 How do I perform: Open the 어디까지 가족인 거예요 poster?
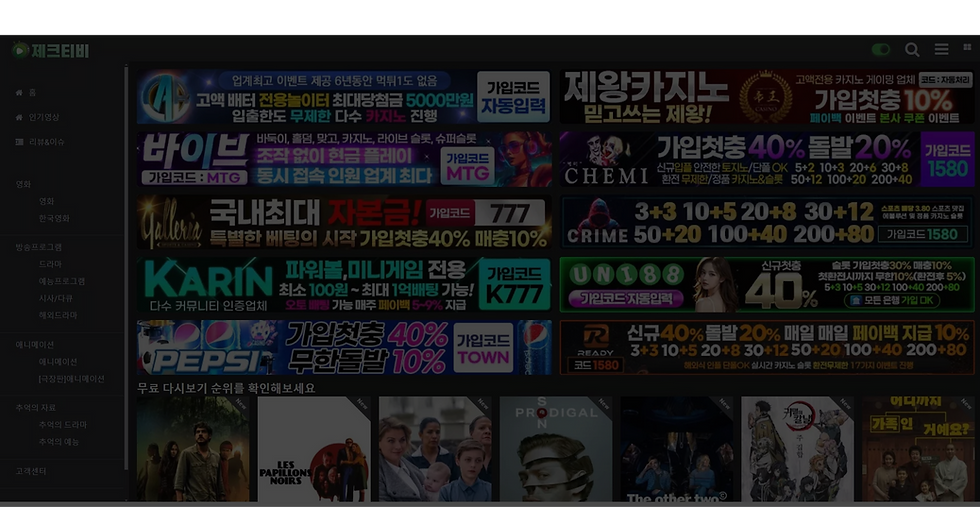coord(919,449)
